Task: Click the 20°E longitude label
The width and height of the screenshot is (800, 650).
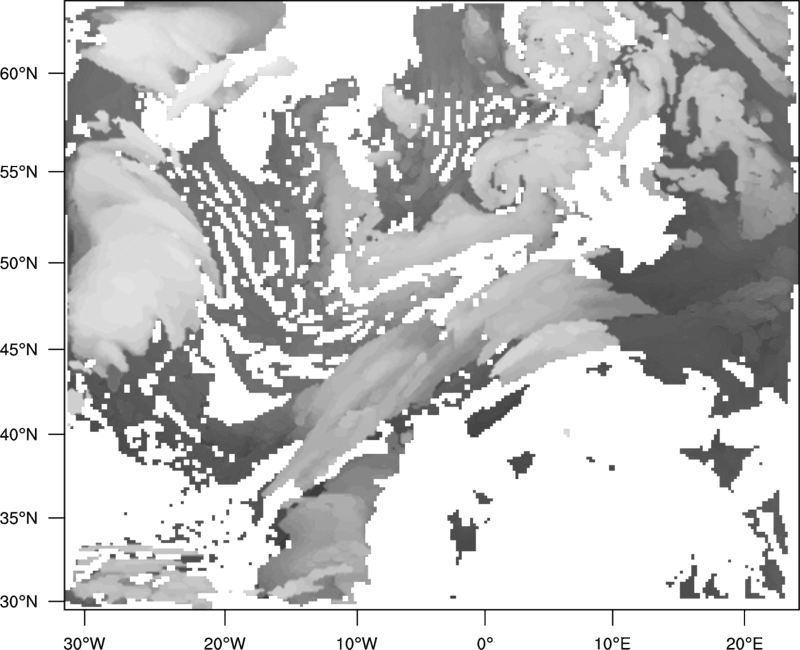Action: tap(744, 643)
